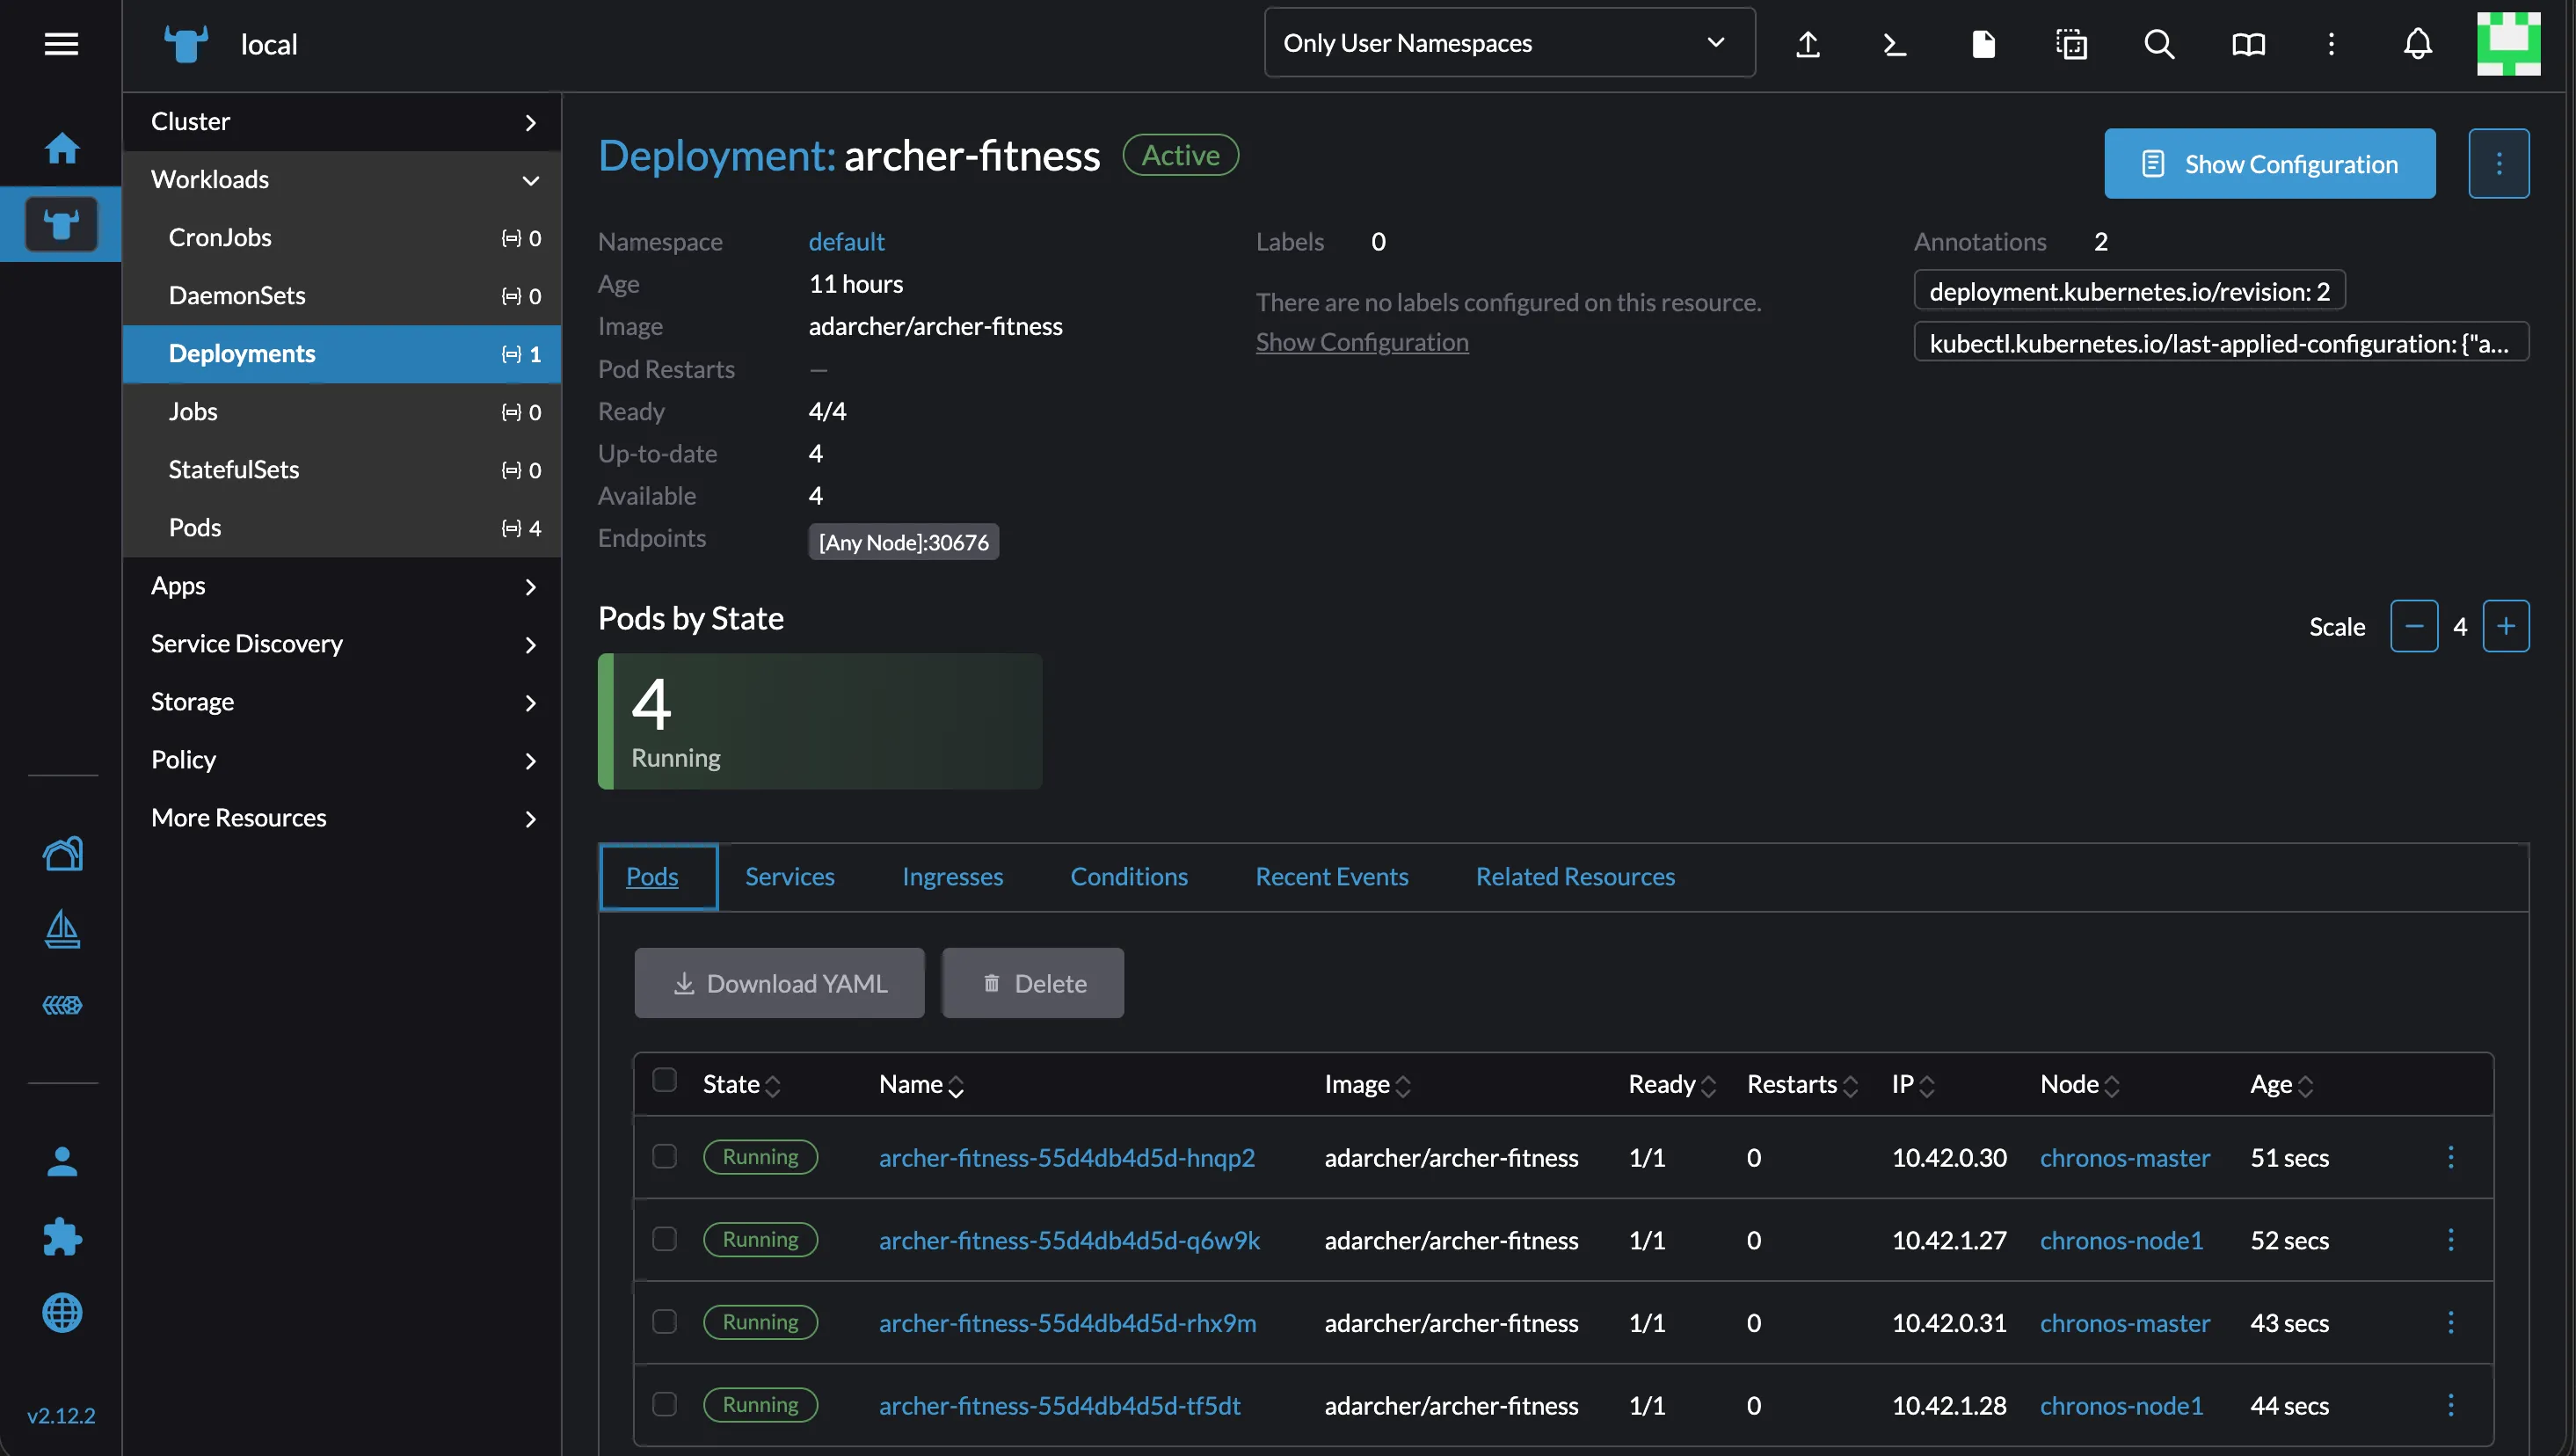Open pod link archer-fitness-55d4db4d5d-q6w9k
Screen dimensions: 2576x1456
1068,1240
